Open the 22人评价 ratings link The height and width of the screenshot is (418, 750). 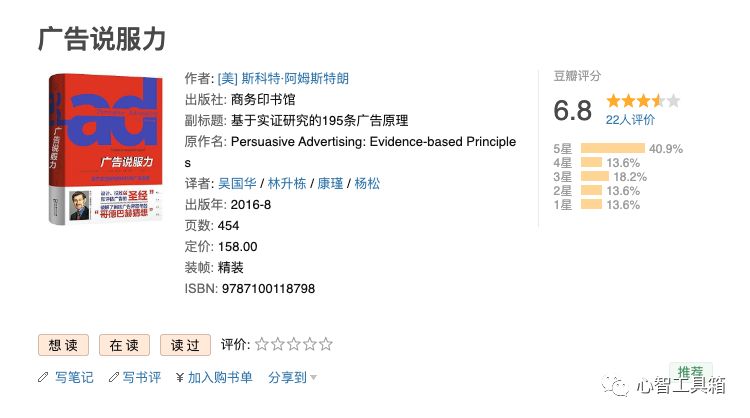coord(630,120)
